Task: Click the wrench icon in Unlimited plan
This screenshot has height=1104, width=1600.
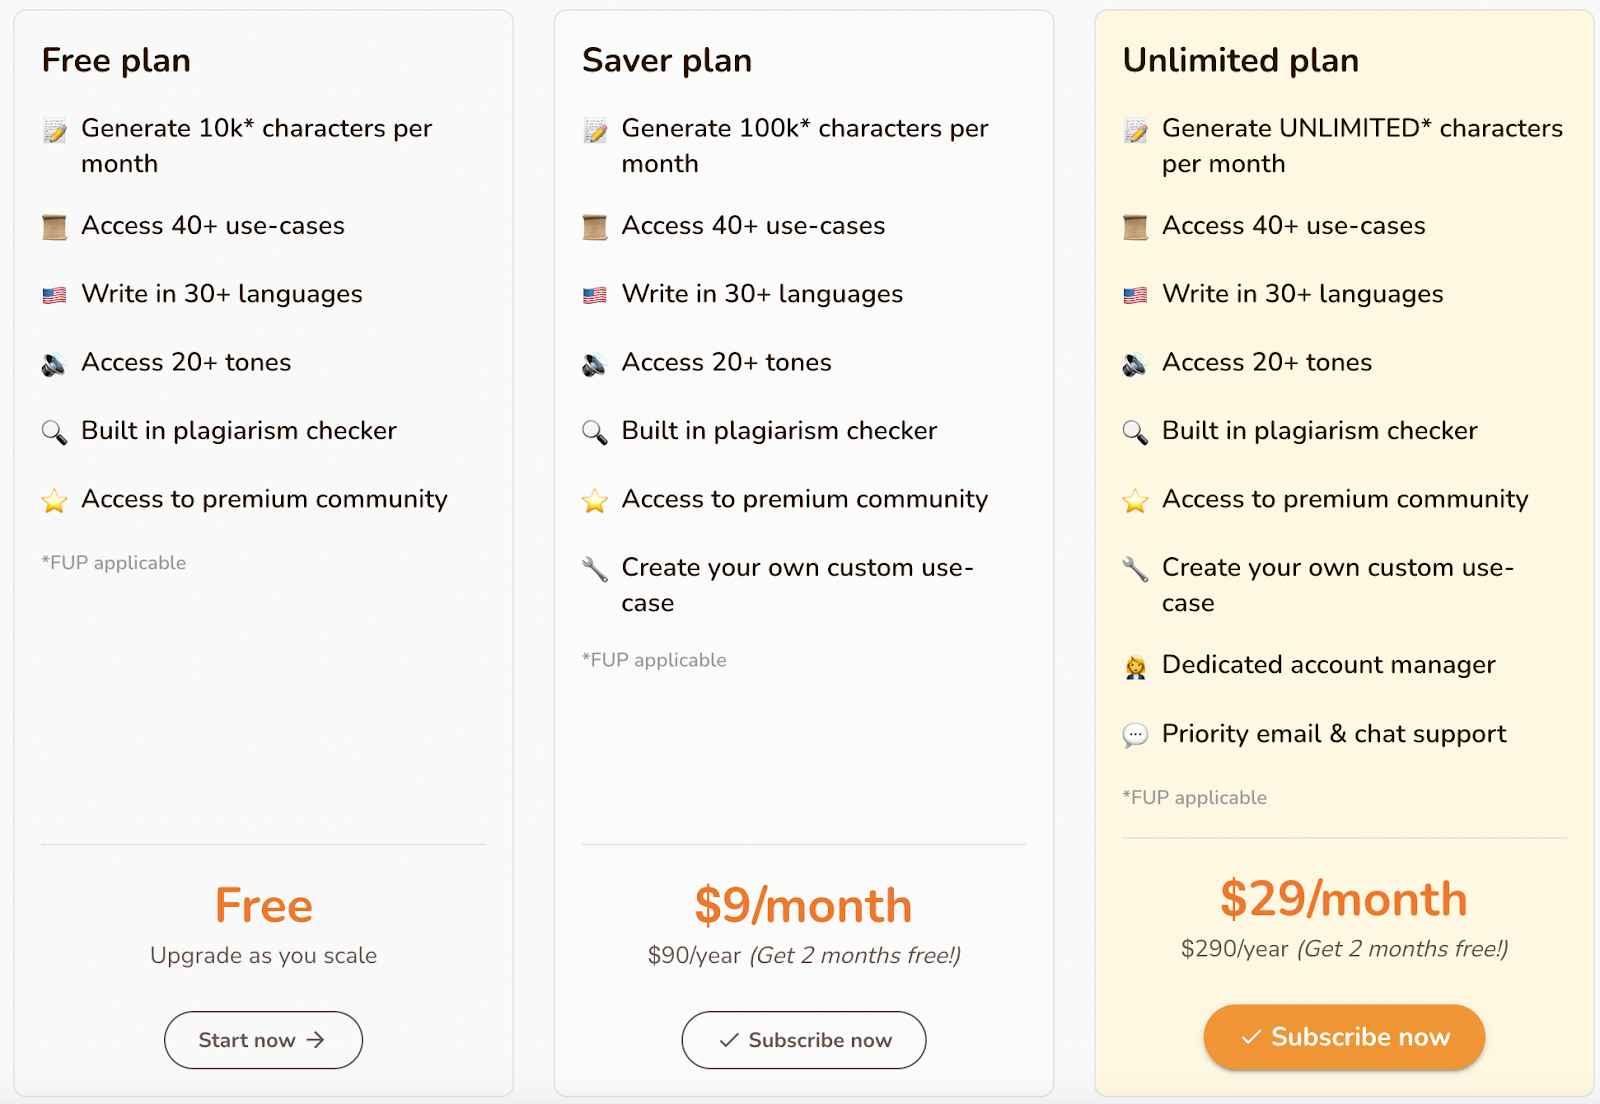Action: 1135,569
